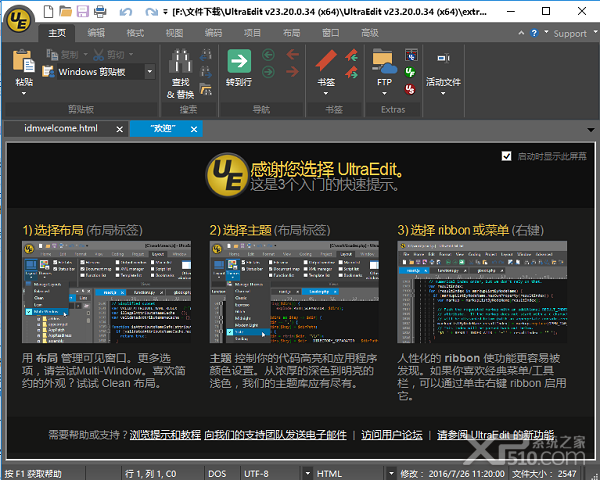Click the clipboard user icon beside combo box
Image resolution: width=600 pixels, height=480 pixels.
[x=48, y=71]
